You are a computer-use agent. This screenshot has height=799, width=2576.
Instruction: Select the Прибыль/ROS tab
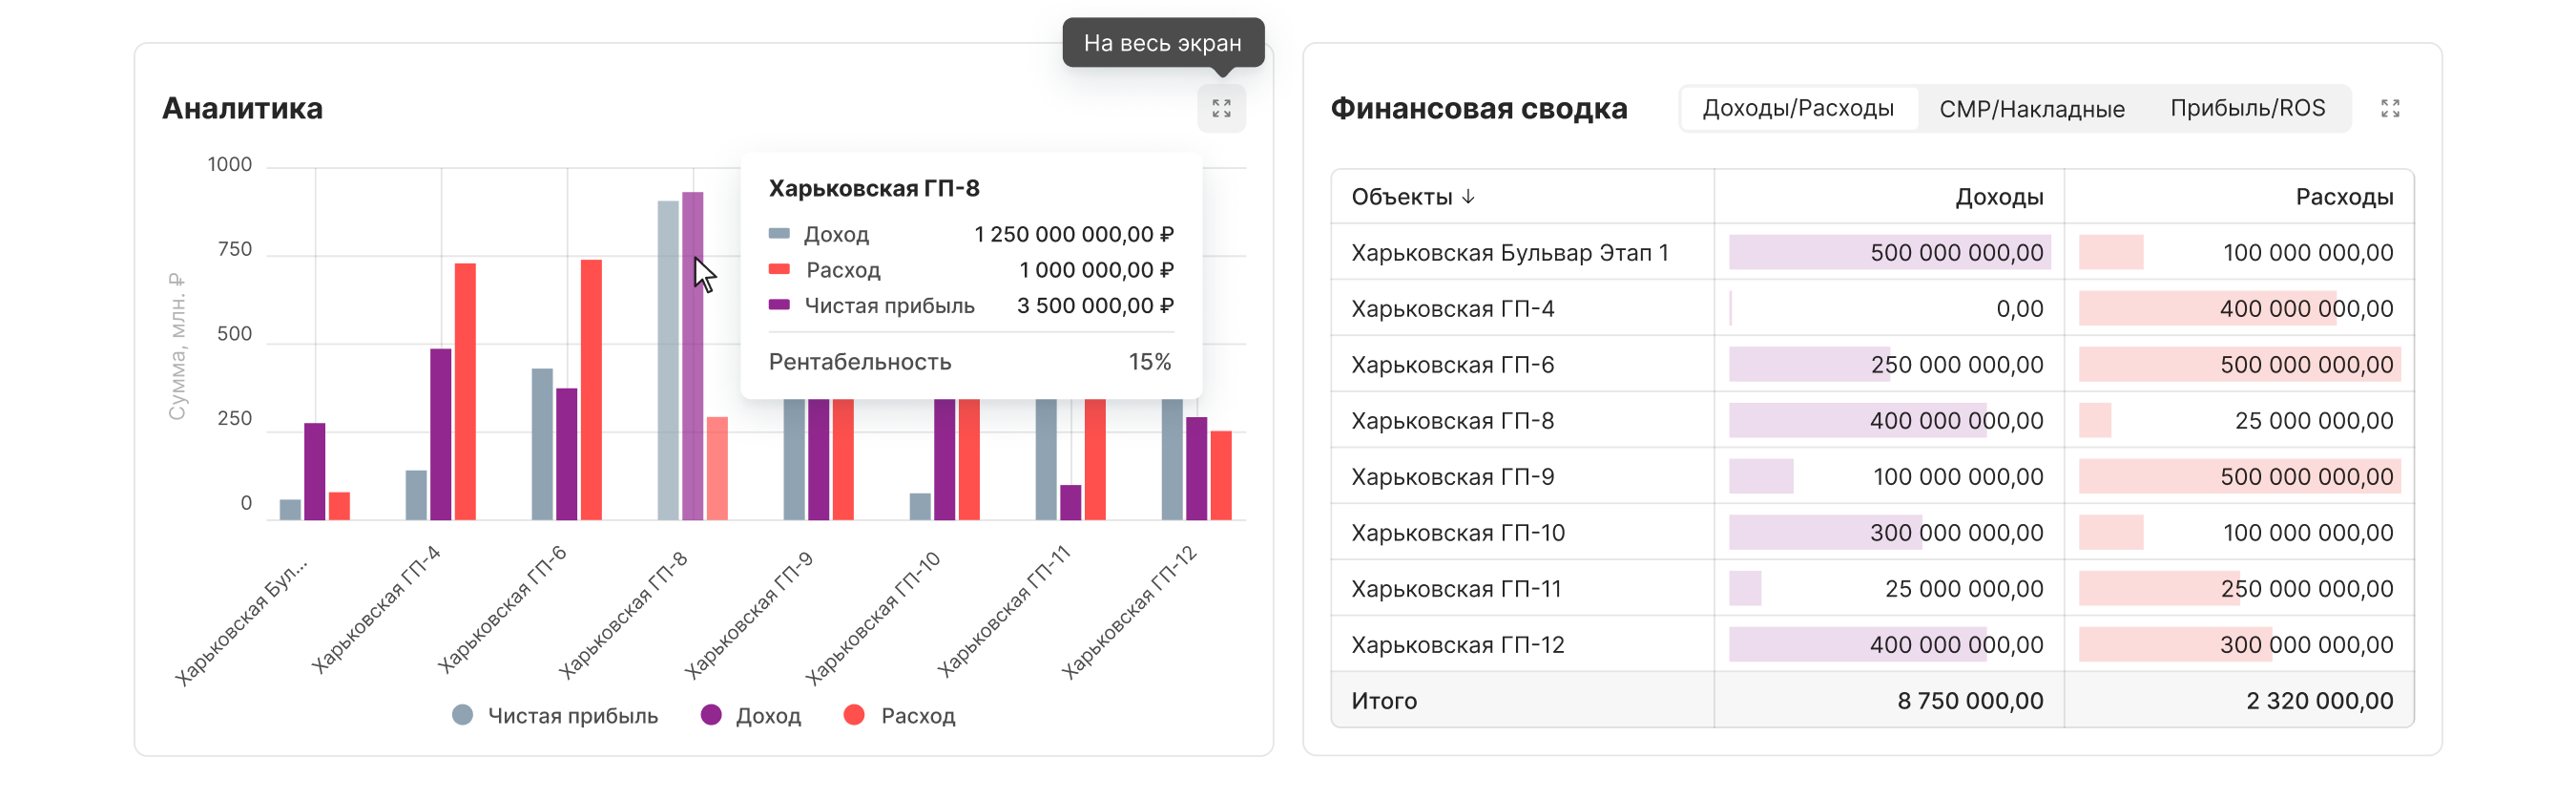(2246, 108)
